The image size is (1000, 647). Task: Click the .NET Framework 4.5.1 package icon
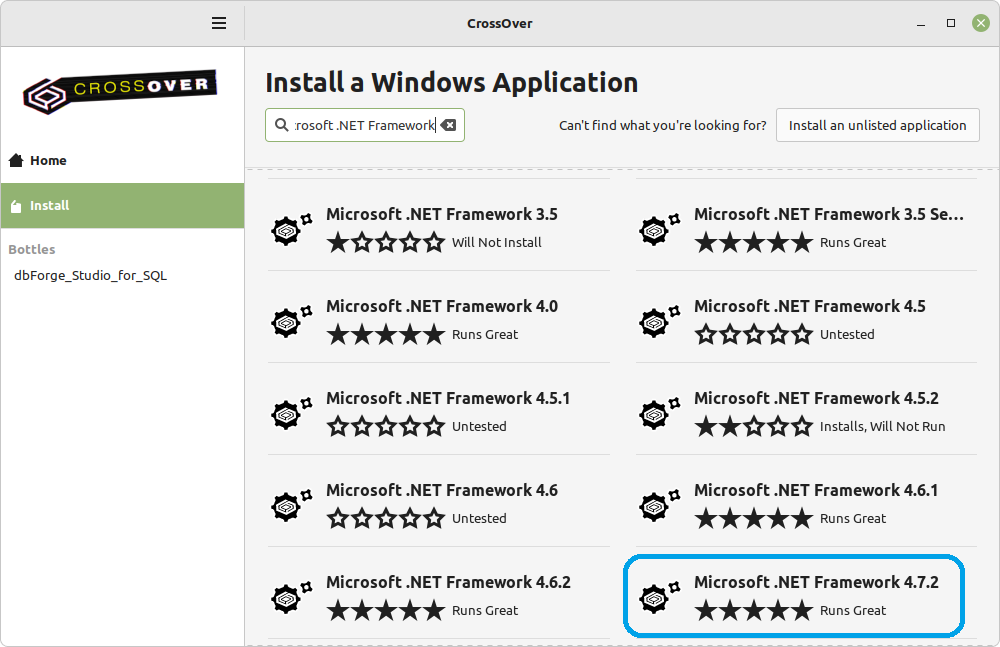coord(288,414)
